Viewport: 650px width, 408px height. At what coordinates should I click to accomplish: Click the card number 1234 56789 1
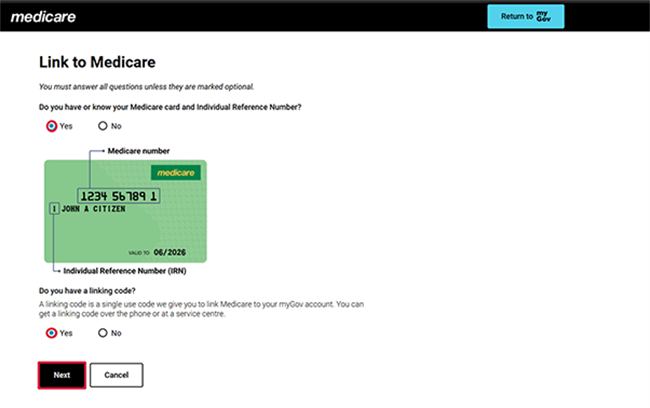click(118, 196)
